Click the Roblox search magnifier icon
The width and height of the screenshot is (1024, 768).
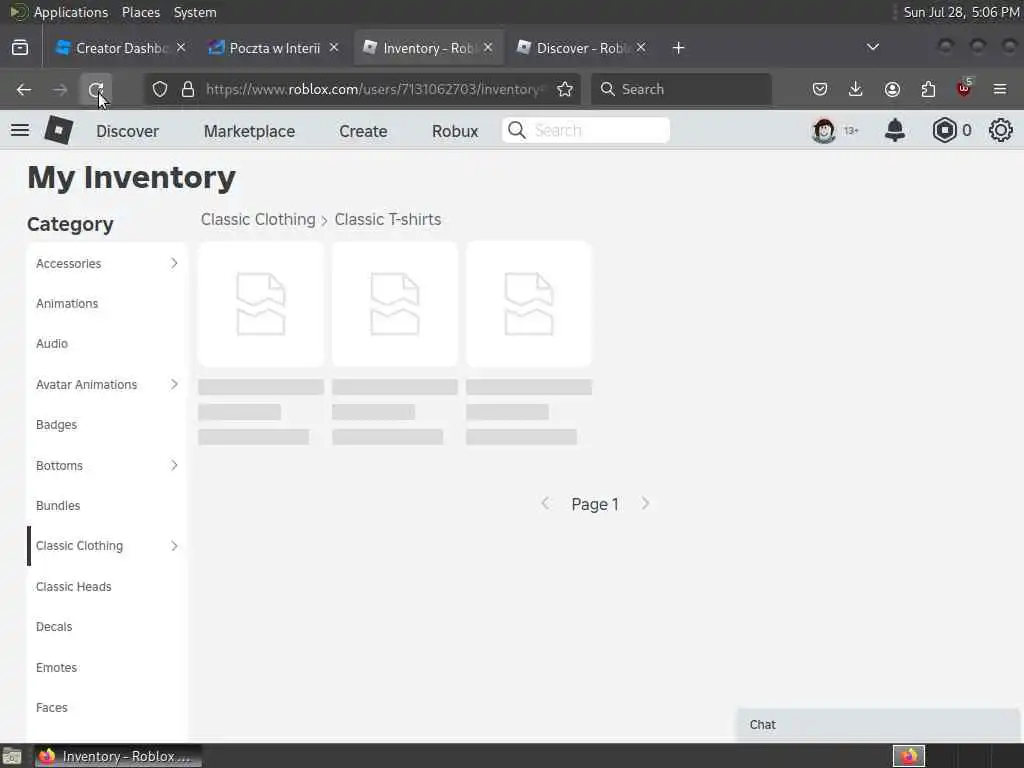pyautogui.click(x=517, y=130)
